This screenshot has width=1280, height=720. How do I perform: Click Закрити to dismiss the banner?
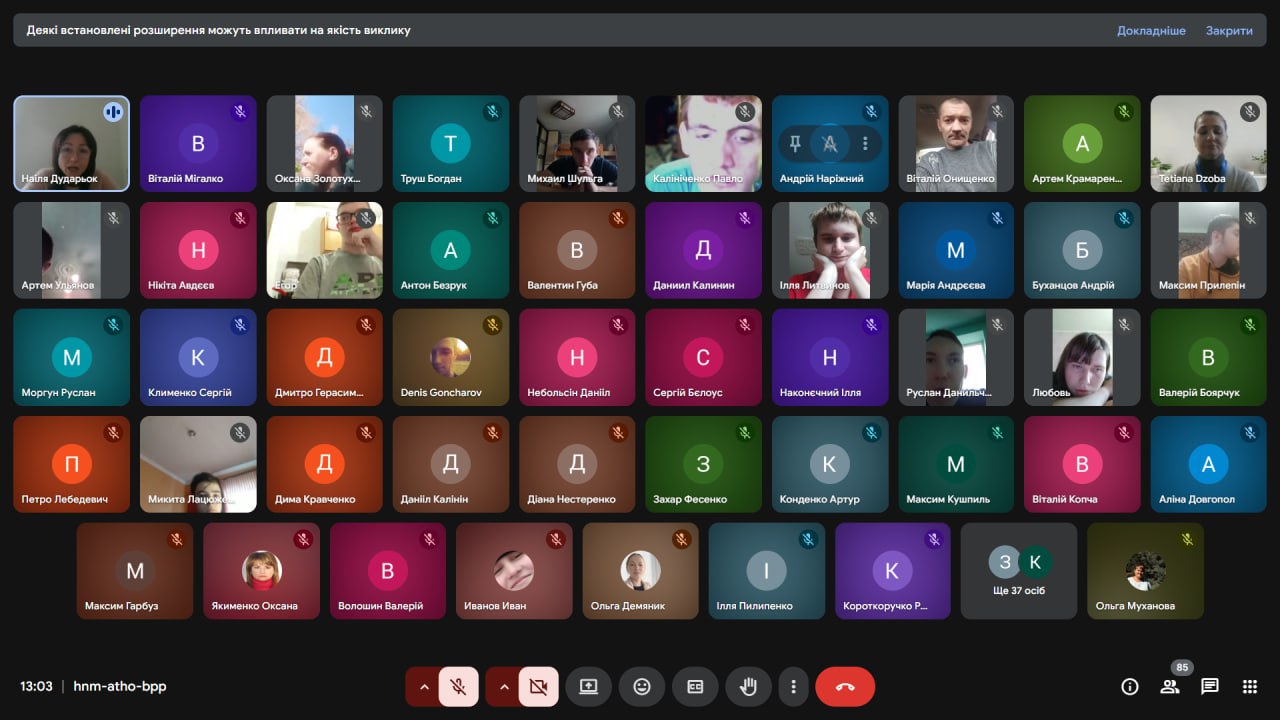[1229, 31]
